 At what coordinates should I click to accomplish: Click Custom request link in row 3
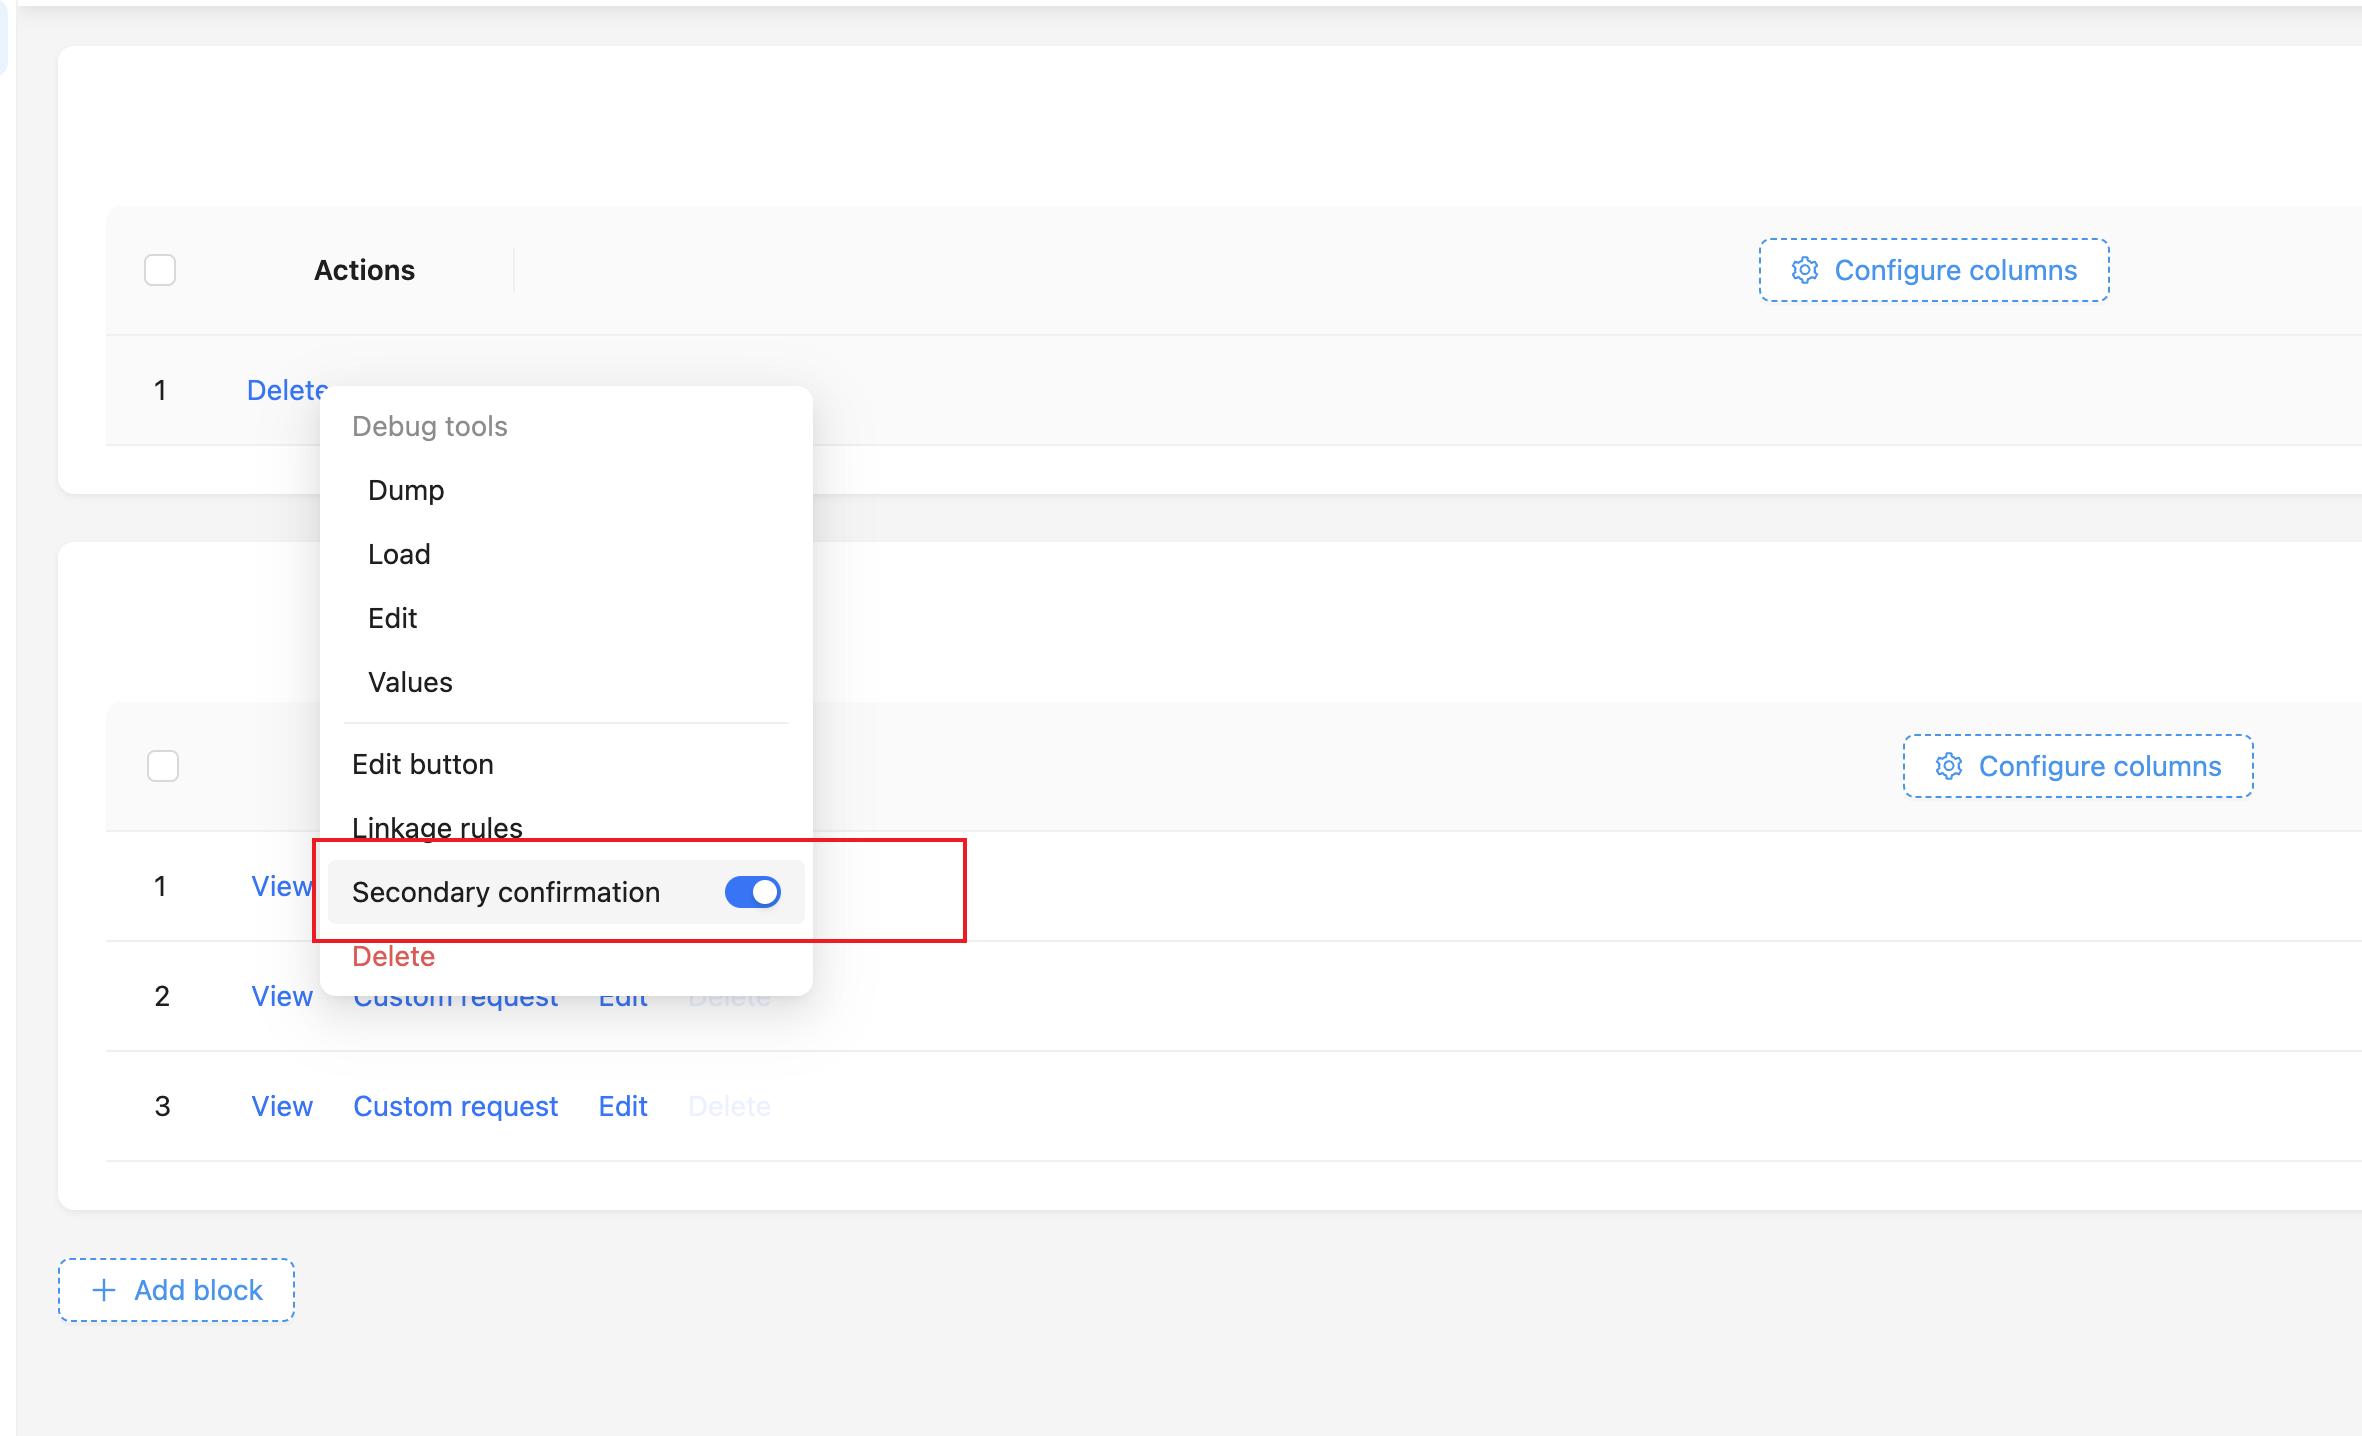[x=455, y=1106]
